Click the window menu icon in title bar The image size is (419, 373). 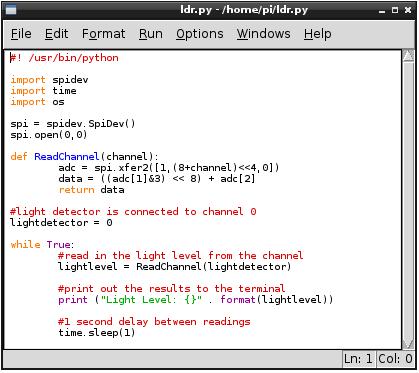11,10
